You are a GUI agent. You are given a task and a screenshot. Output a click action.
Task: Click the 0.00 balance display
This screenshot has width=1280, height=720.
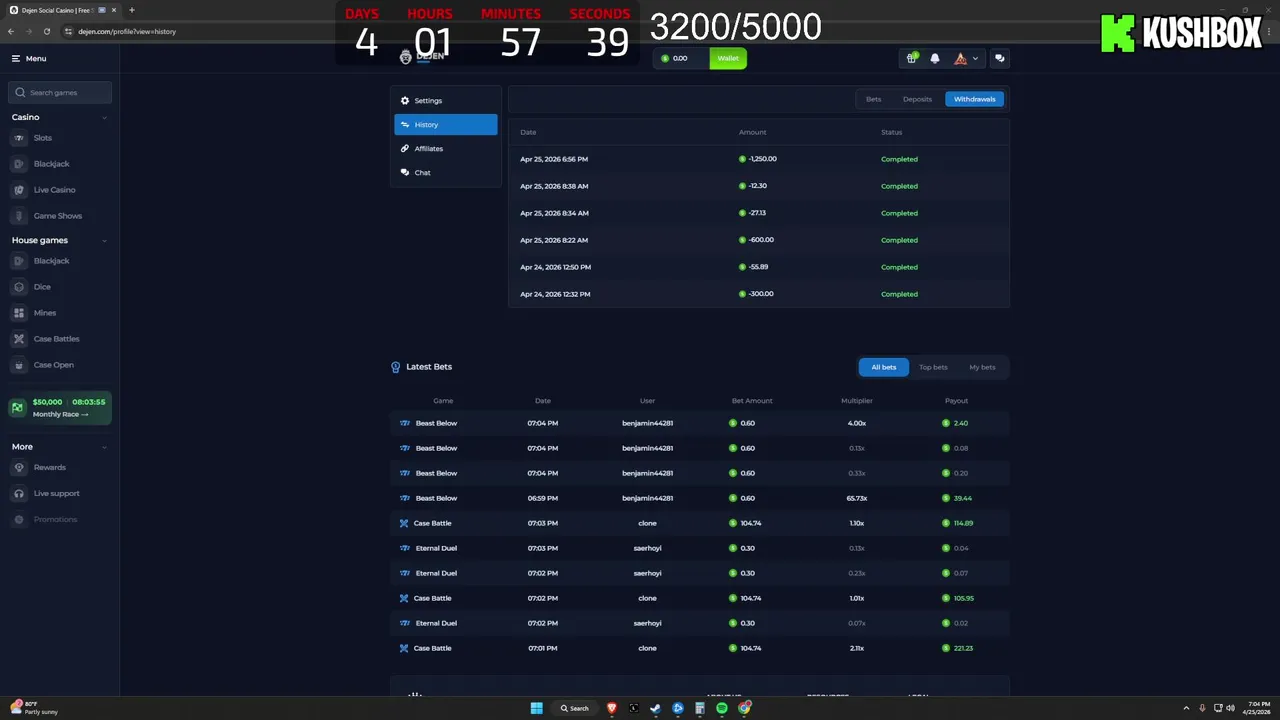pyautogui.click(x=682, y=58)
